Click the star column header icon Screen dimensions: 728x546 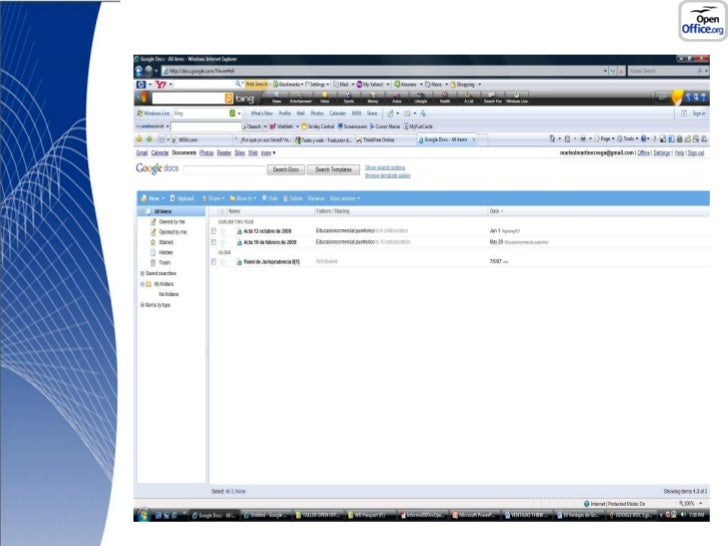pyautogui.click(x=221, y=211)
